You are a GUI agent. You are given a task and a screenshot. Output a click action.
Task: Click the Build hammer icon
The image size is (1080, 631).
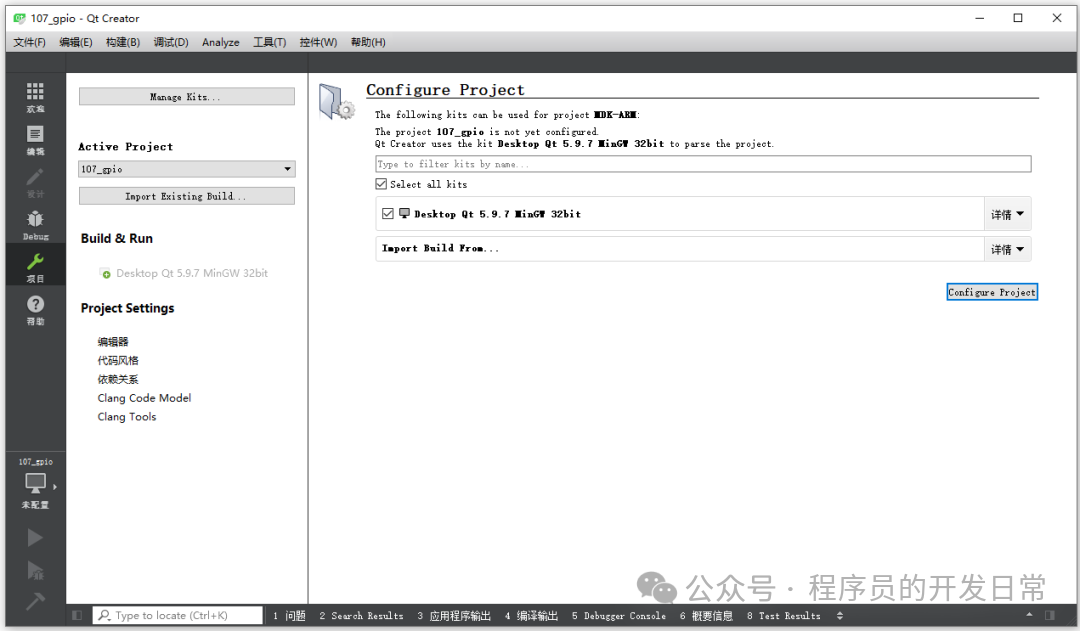[34, 601]
